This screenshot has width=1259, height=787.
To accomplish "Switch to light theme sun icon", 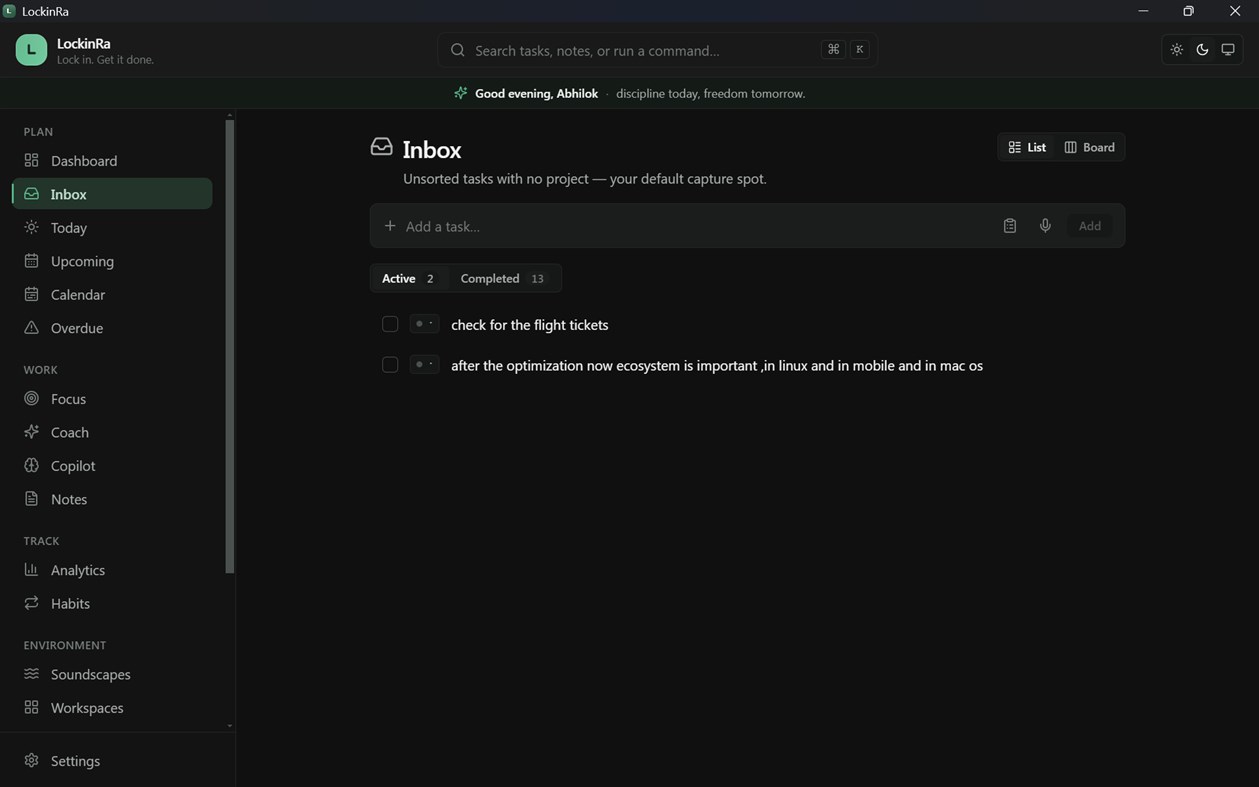I will 1176,50.
